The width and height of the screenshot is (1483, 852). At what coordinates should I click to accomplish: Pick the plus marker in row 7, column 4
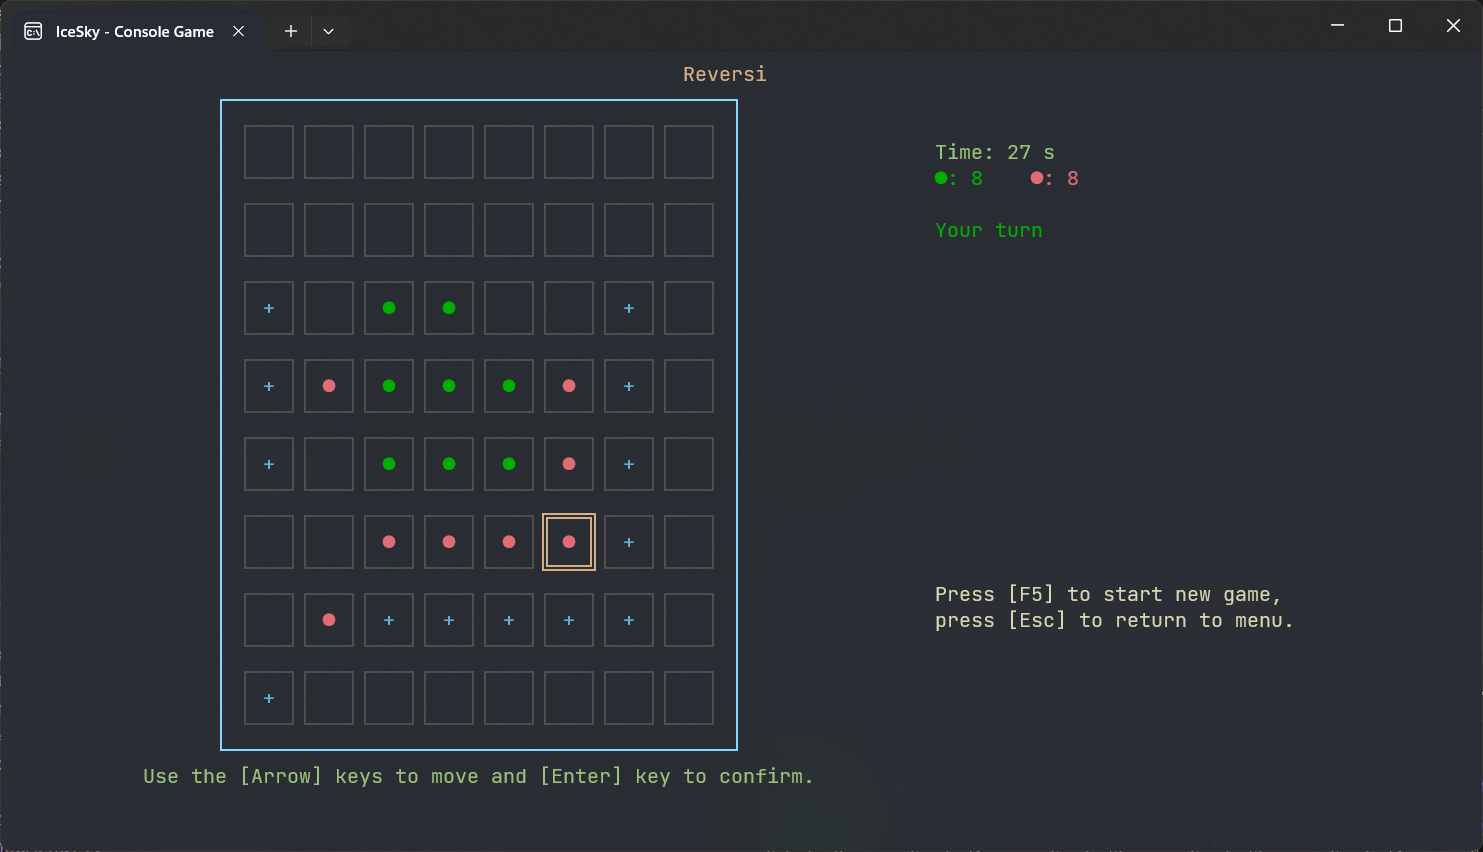coord(449,620)
